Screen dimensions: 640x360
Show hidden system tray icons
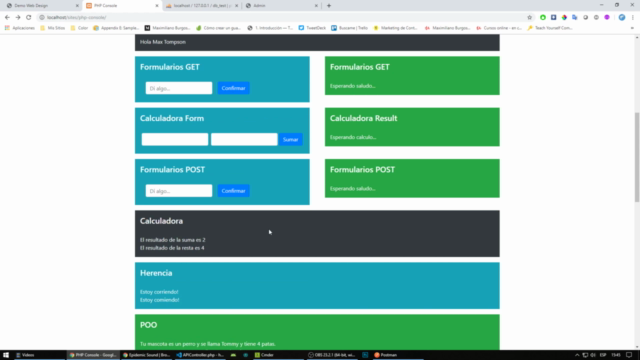[x=577, y=355]
